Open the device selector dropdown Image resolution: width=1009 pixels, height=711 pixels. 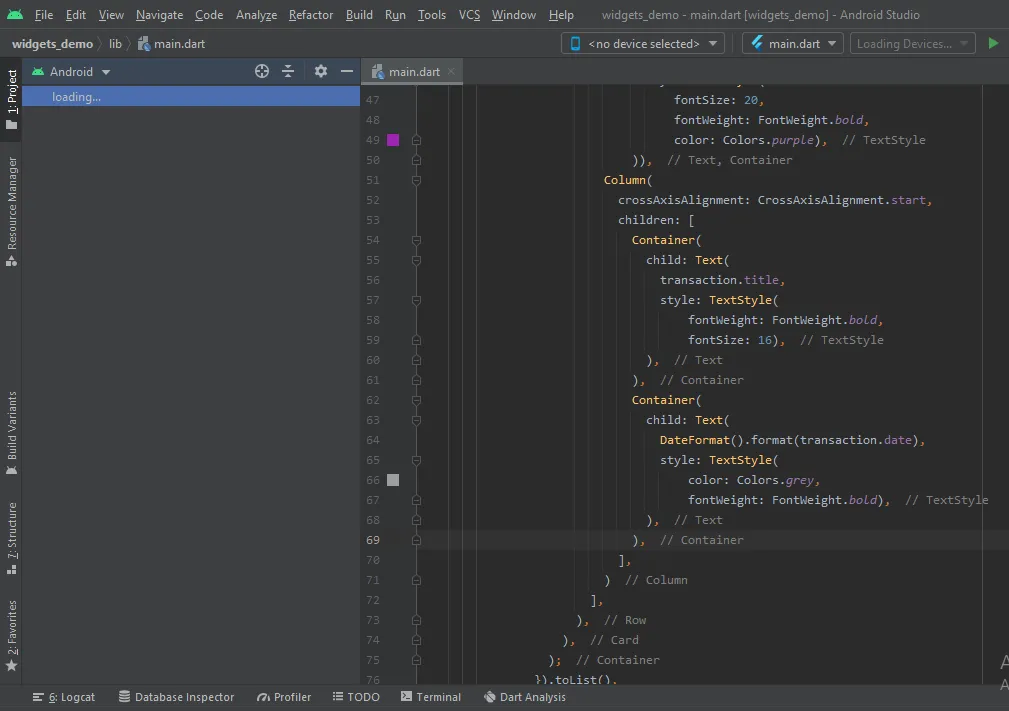[643, 44]
